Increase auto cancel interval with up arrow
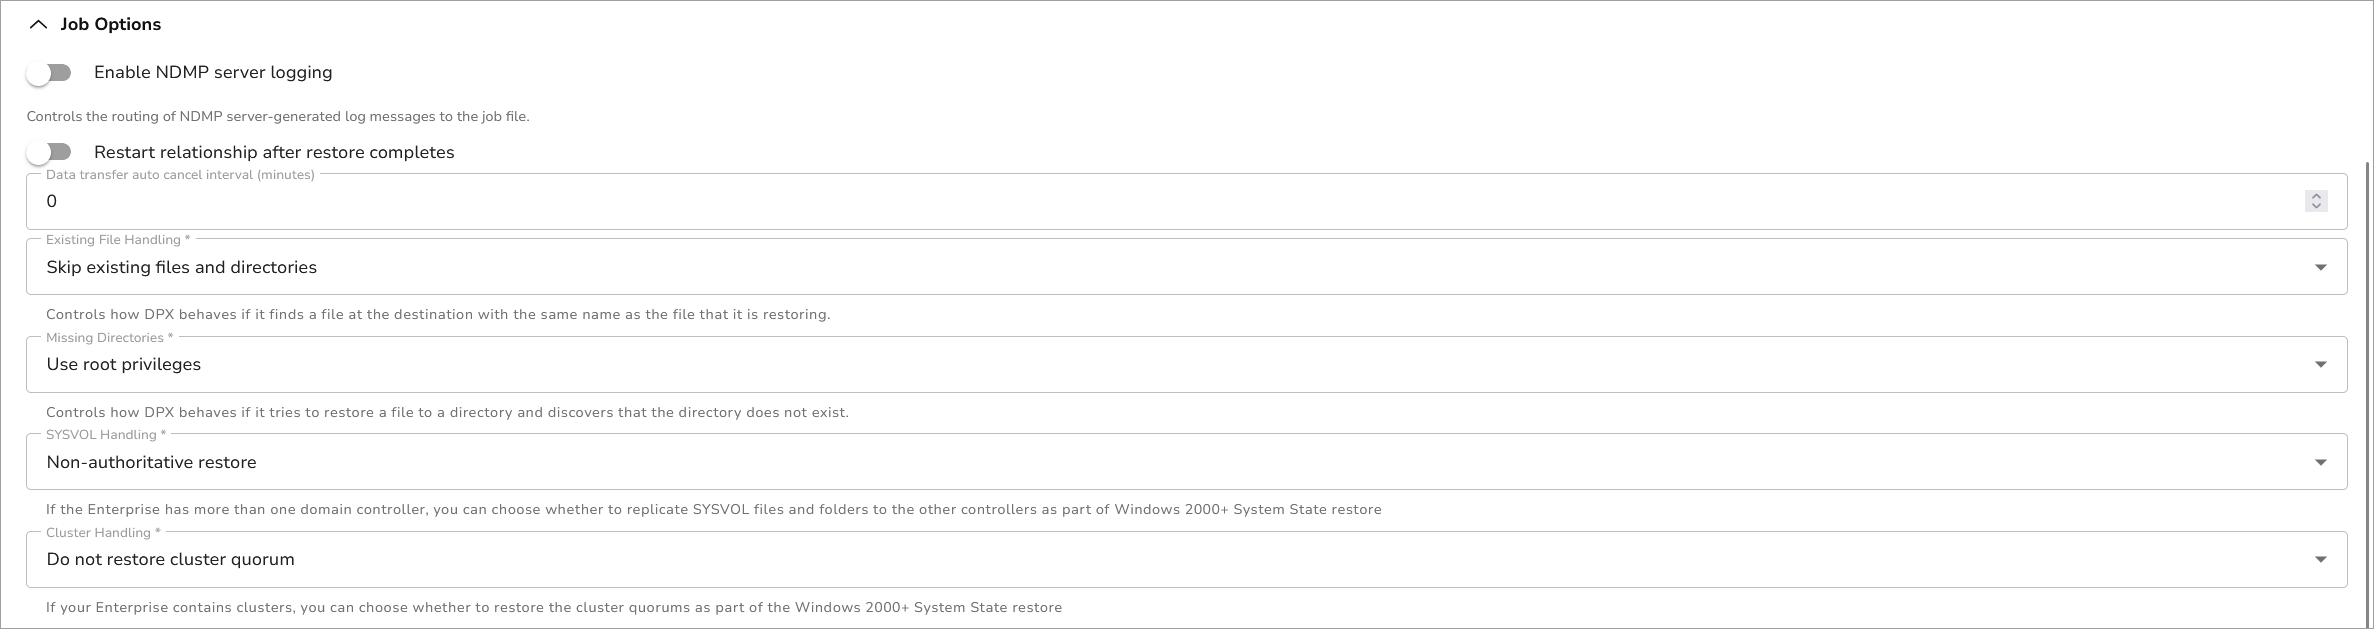Screen dimensions: 2374x629 [2316, 196]
